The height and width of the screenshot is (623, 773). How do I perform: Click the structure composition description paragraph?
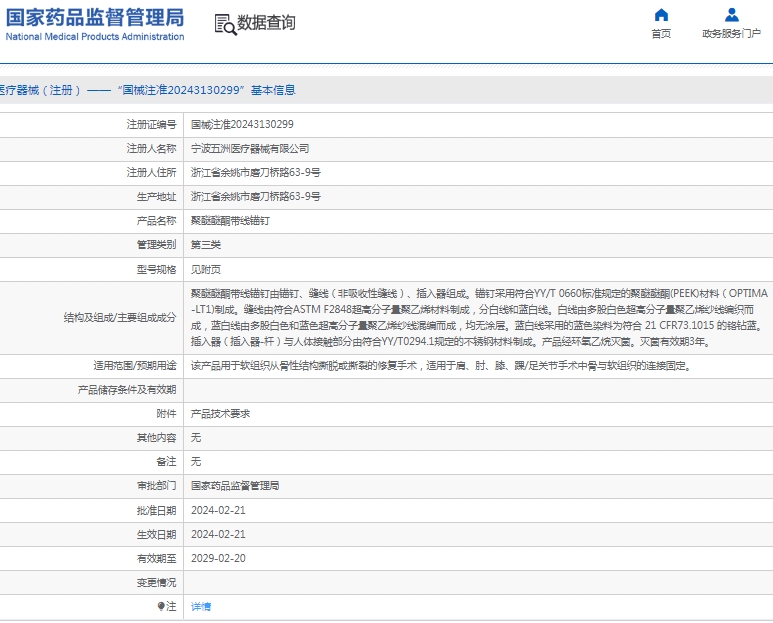click(x=479, y=317)
